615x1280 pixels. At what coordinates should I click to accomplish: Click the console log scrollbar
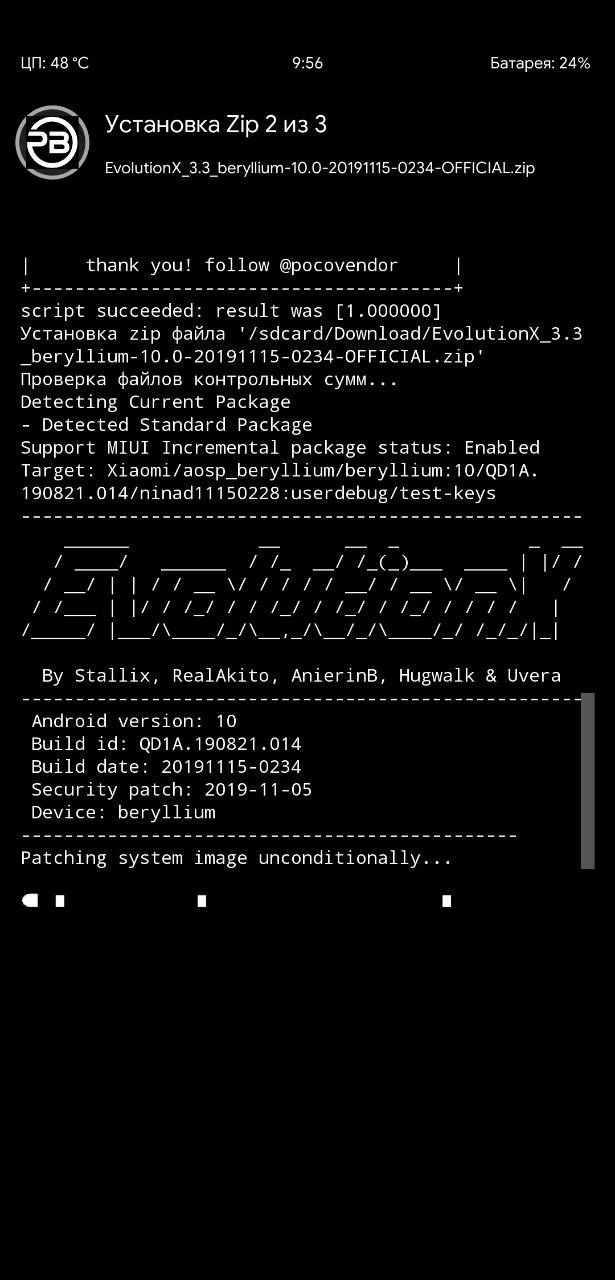(588, 781)
